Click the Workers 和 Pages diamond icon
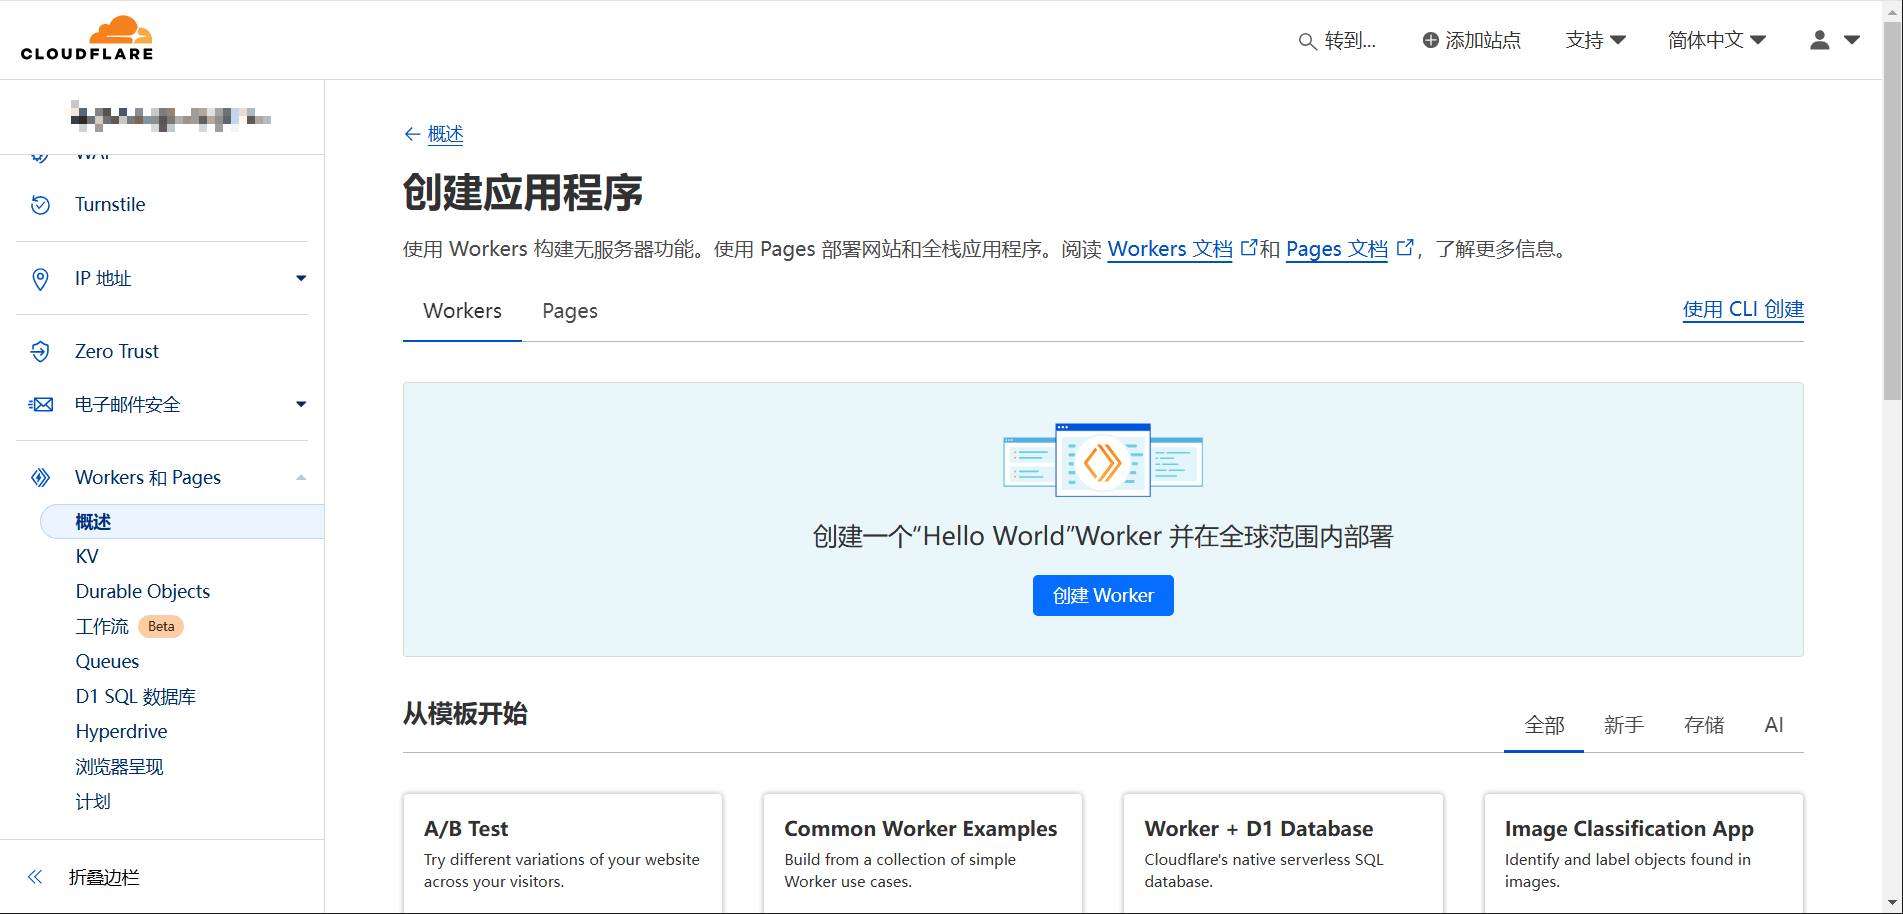 click(40, 478)
